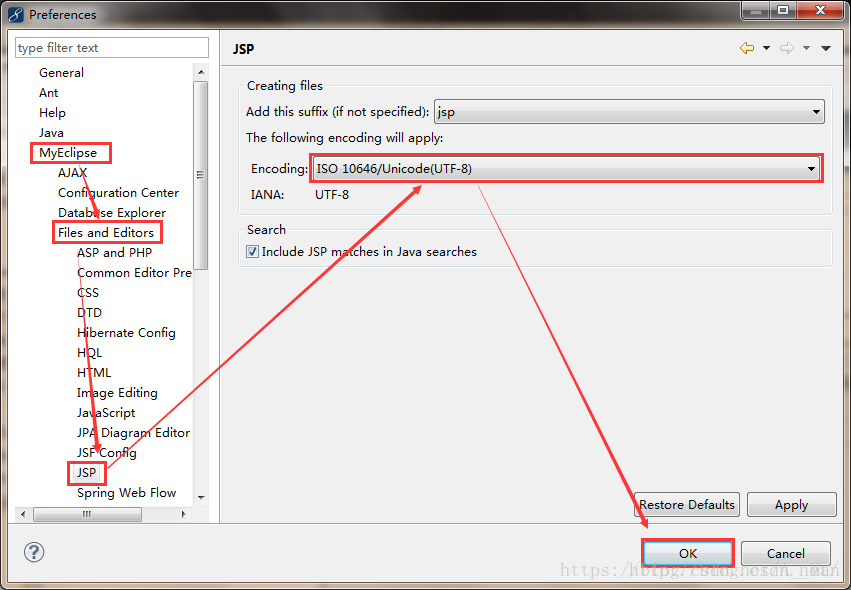Click the tree vertical scrollbar thumb
The width and height of the screenshot is (851, 590).
[201, 175]
